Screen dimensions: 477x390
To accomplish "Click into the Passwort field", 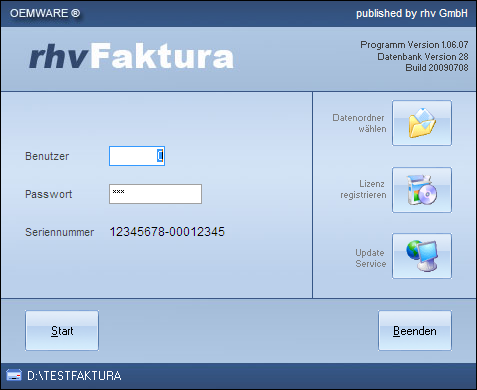I will [155, 194].
